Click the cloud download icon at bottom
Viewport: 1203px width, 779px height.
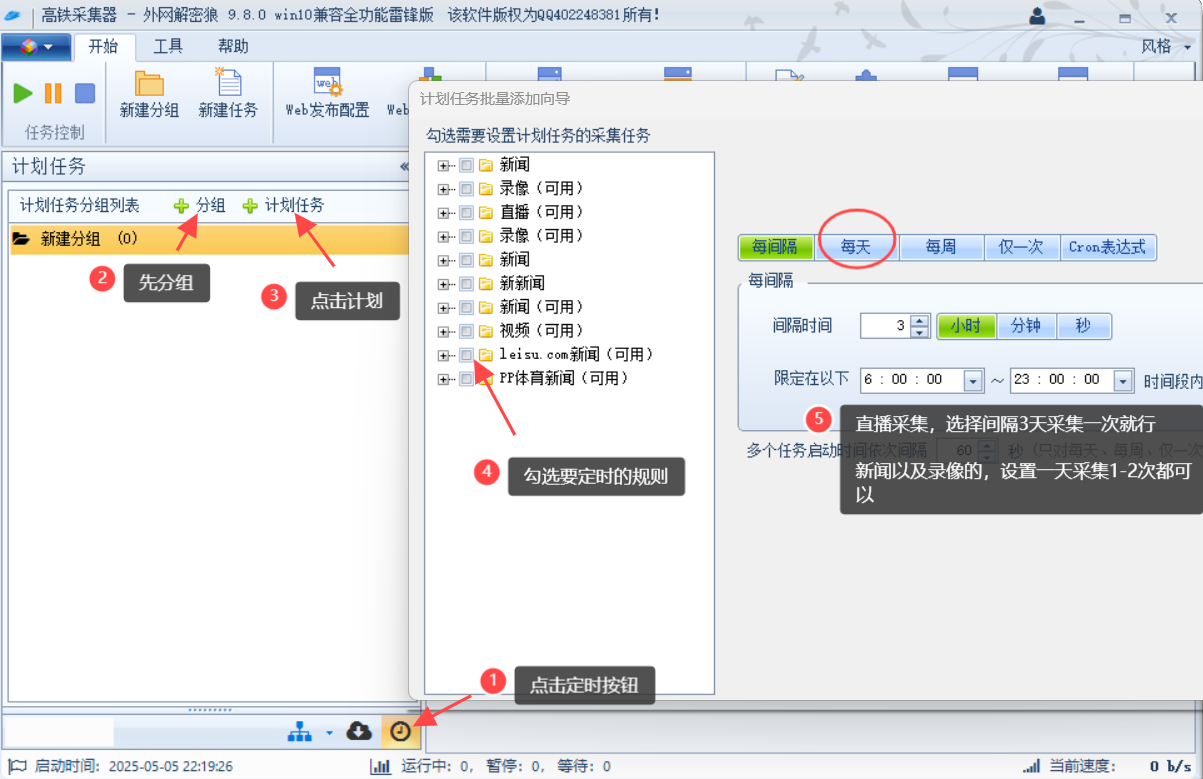click(x=359, y=732)
